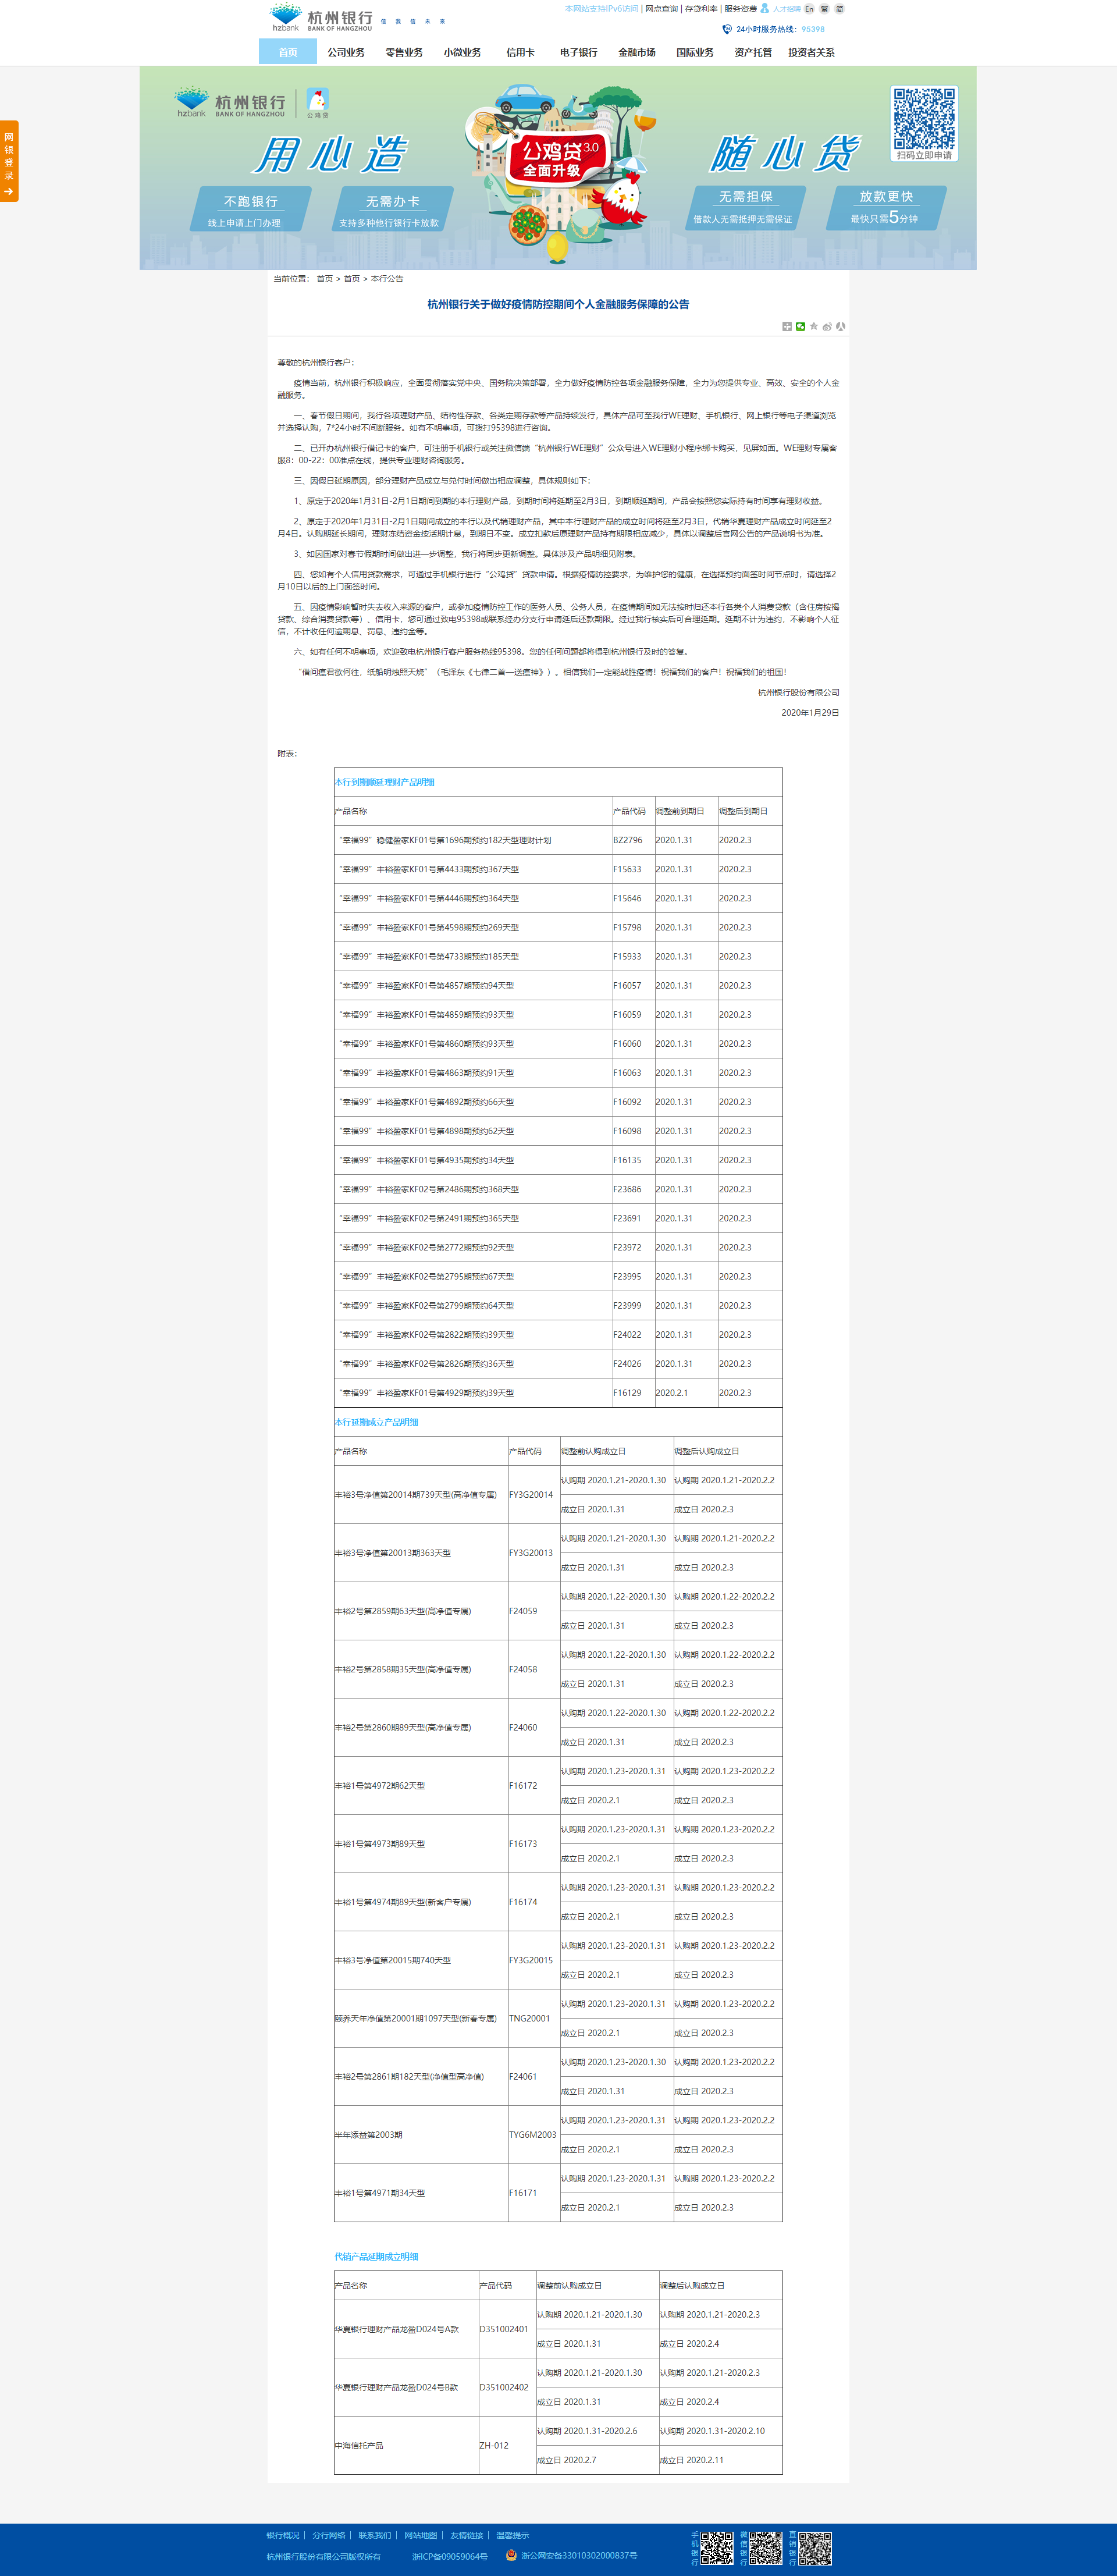Viewport: 1117px width, 2576px height.
Task: Click the banner QR code 扫码立即申请
Action: [924, 123]
